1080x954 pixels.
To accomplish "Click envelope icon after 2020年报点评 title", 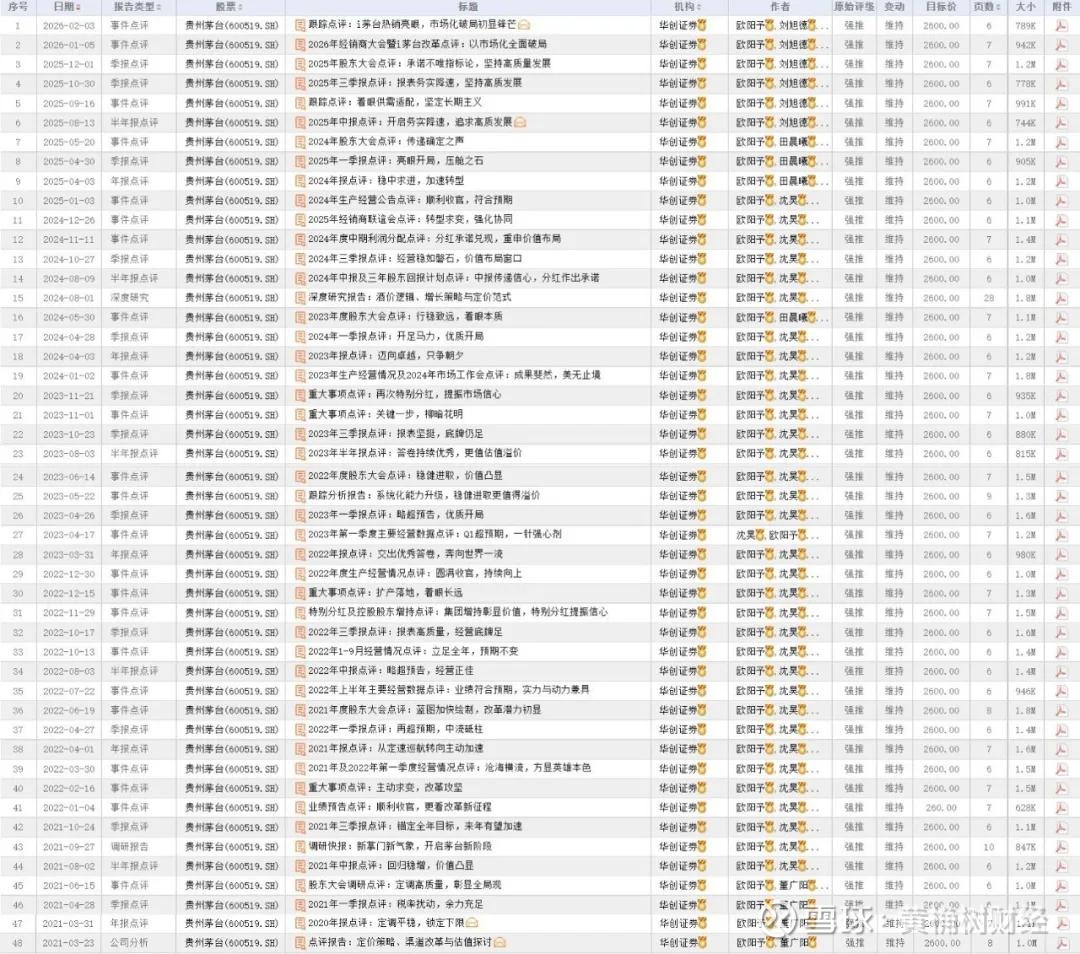I will [x=472, y=923].
